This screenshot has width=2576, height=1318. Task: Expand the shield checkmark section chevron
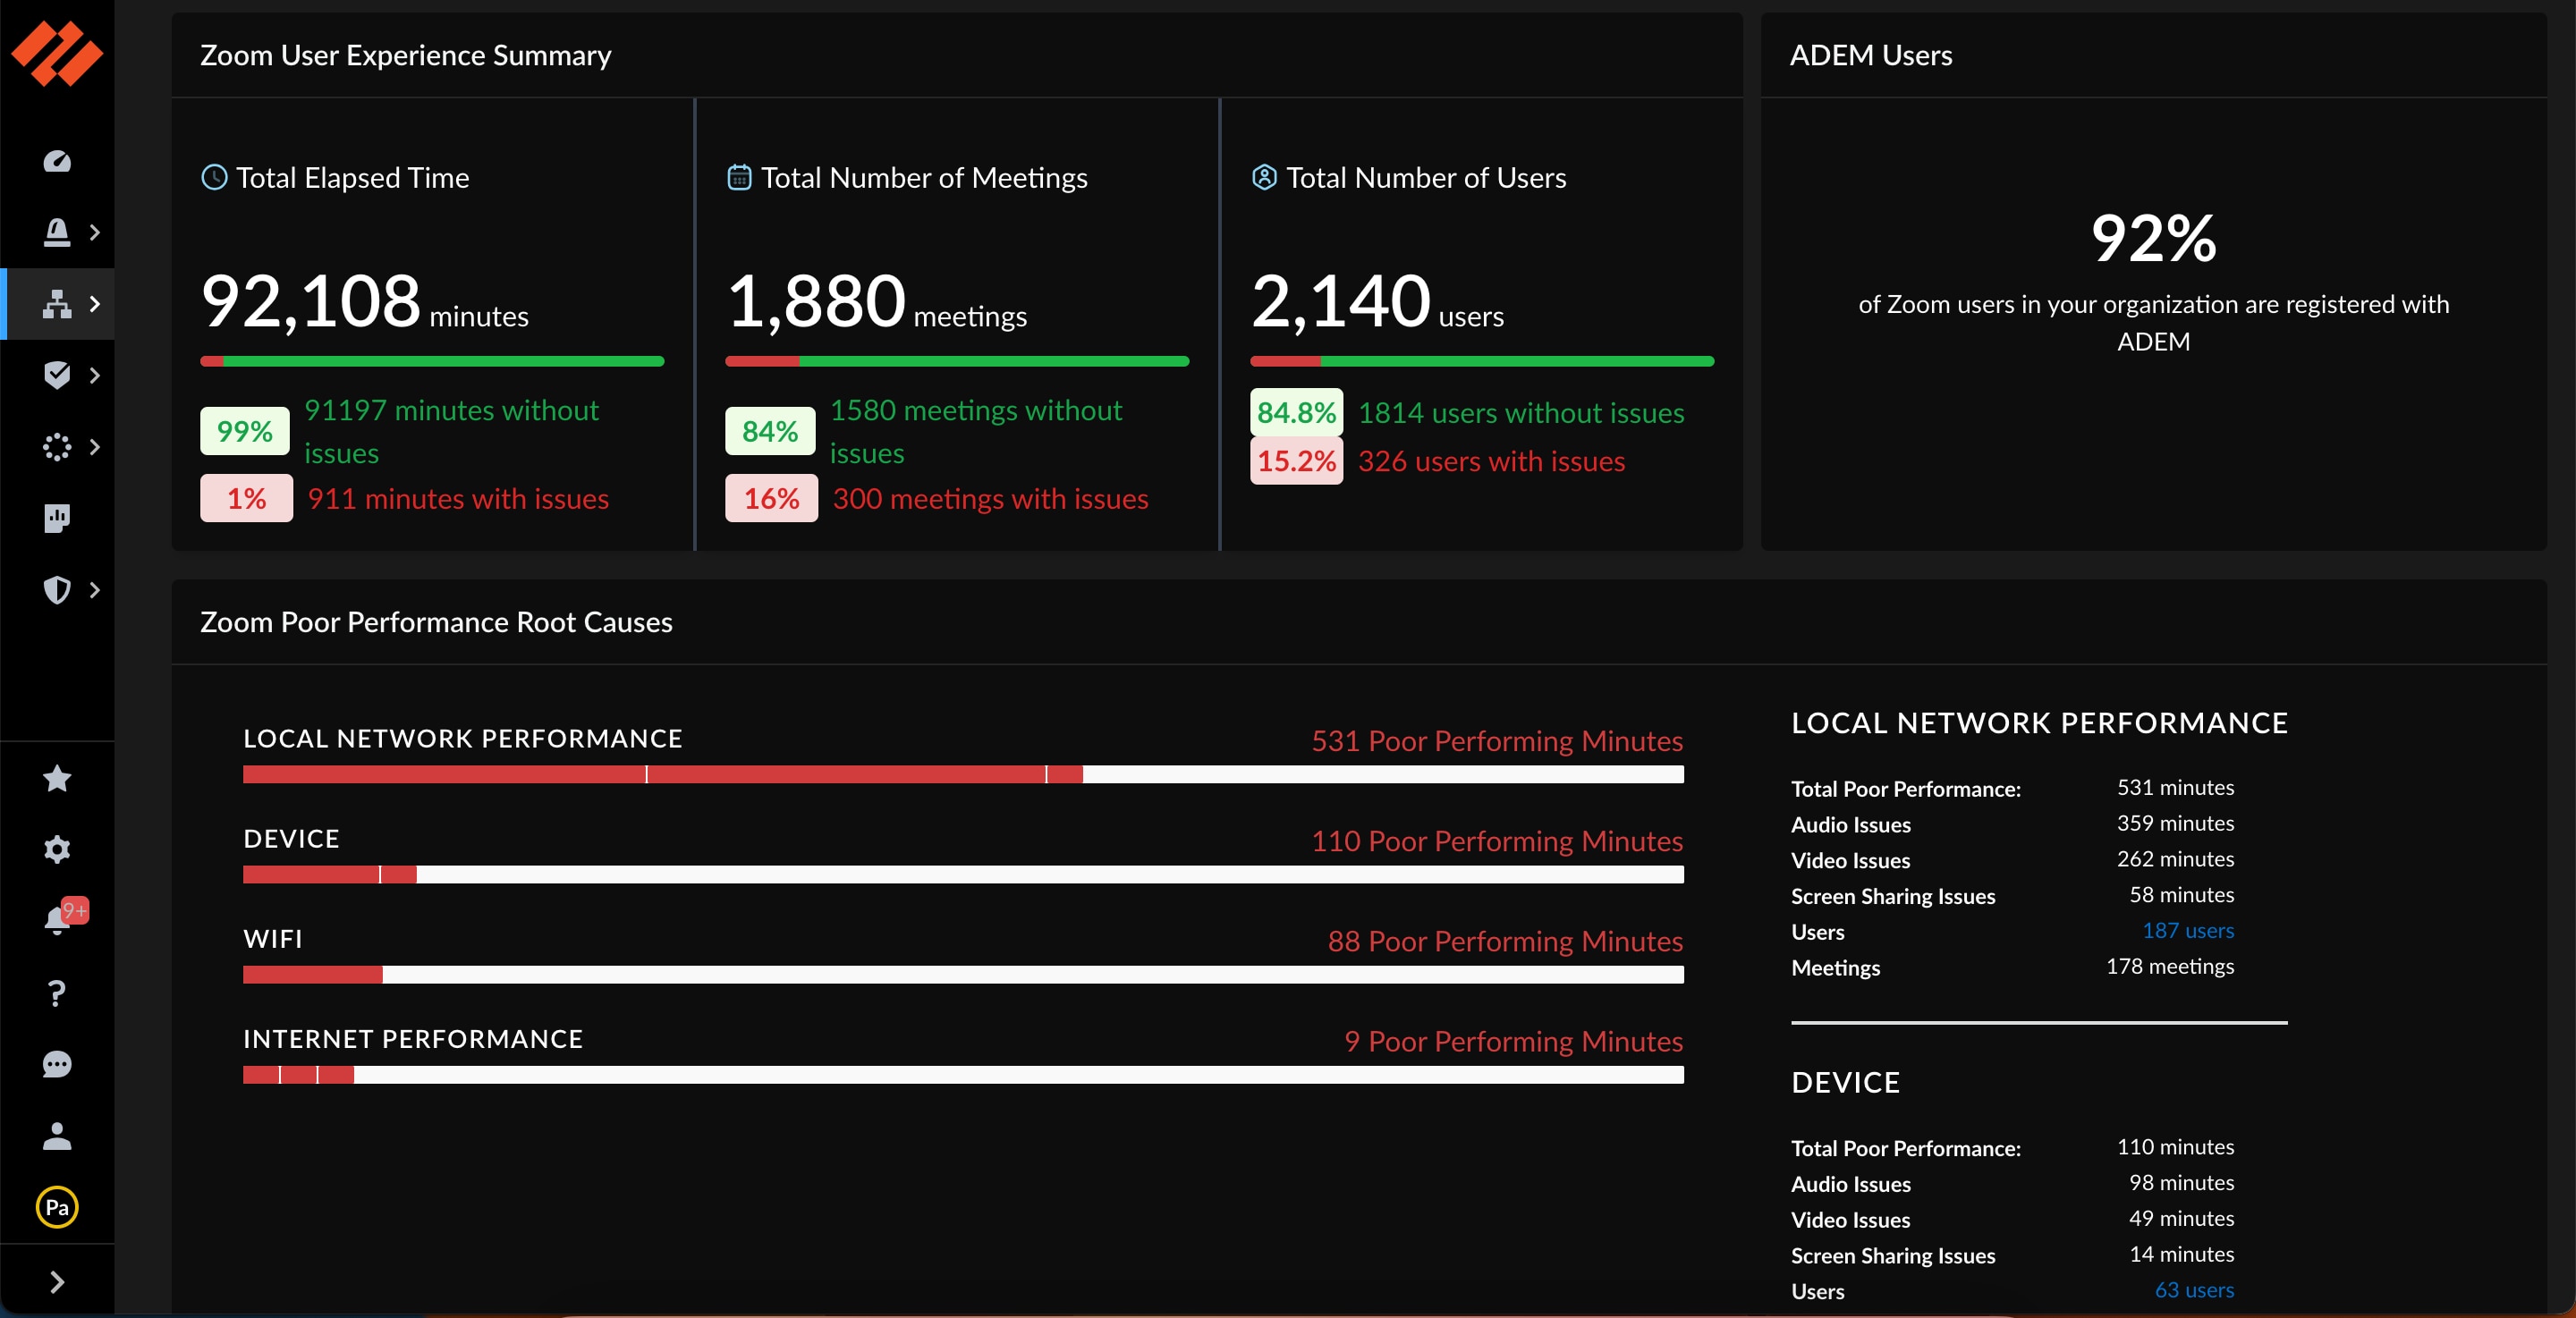tap(96, 375)
